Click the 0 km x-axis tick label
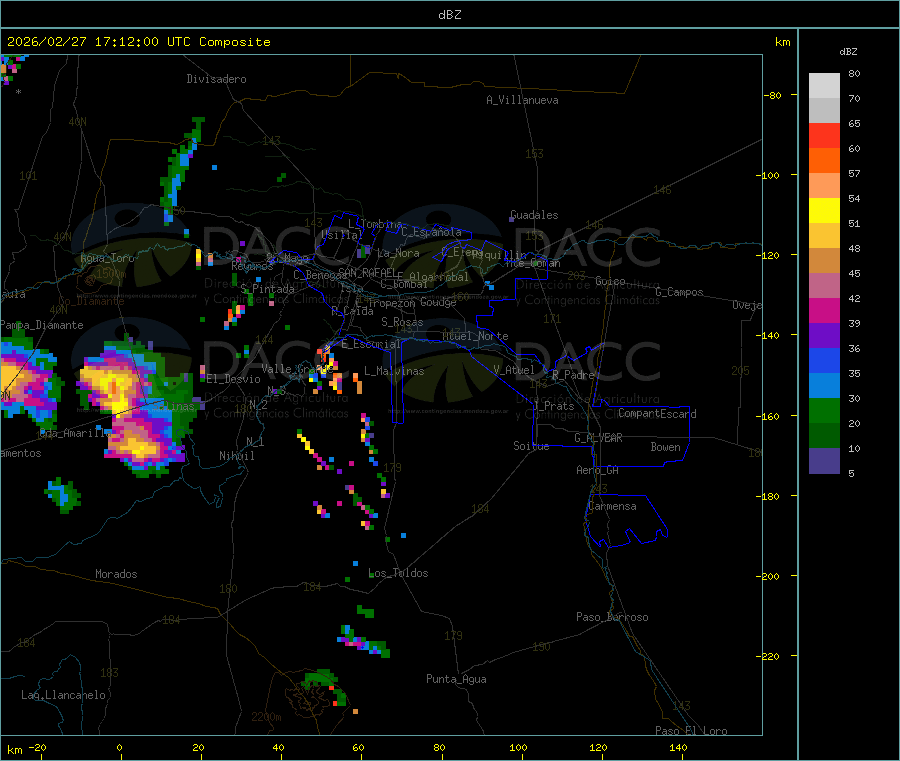900x761 pixels. pyautogui.click(x=119, y=747)
